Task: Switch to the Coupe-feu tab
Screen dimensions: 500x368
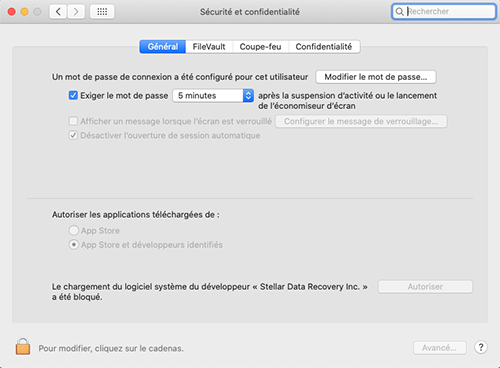Action: click(x=260, y=47)
